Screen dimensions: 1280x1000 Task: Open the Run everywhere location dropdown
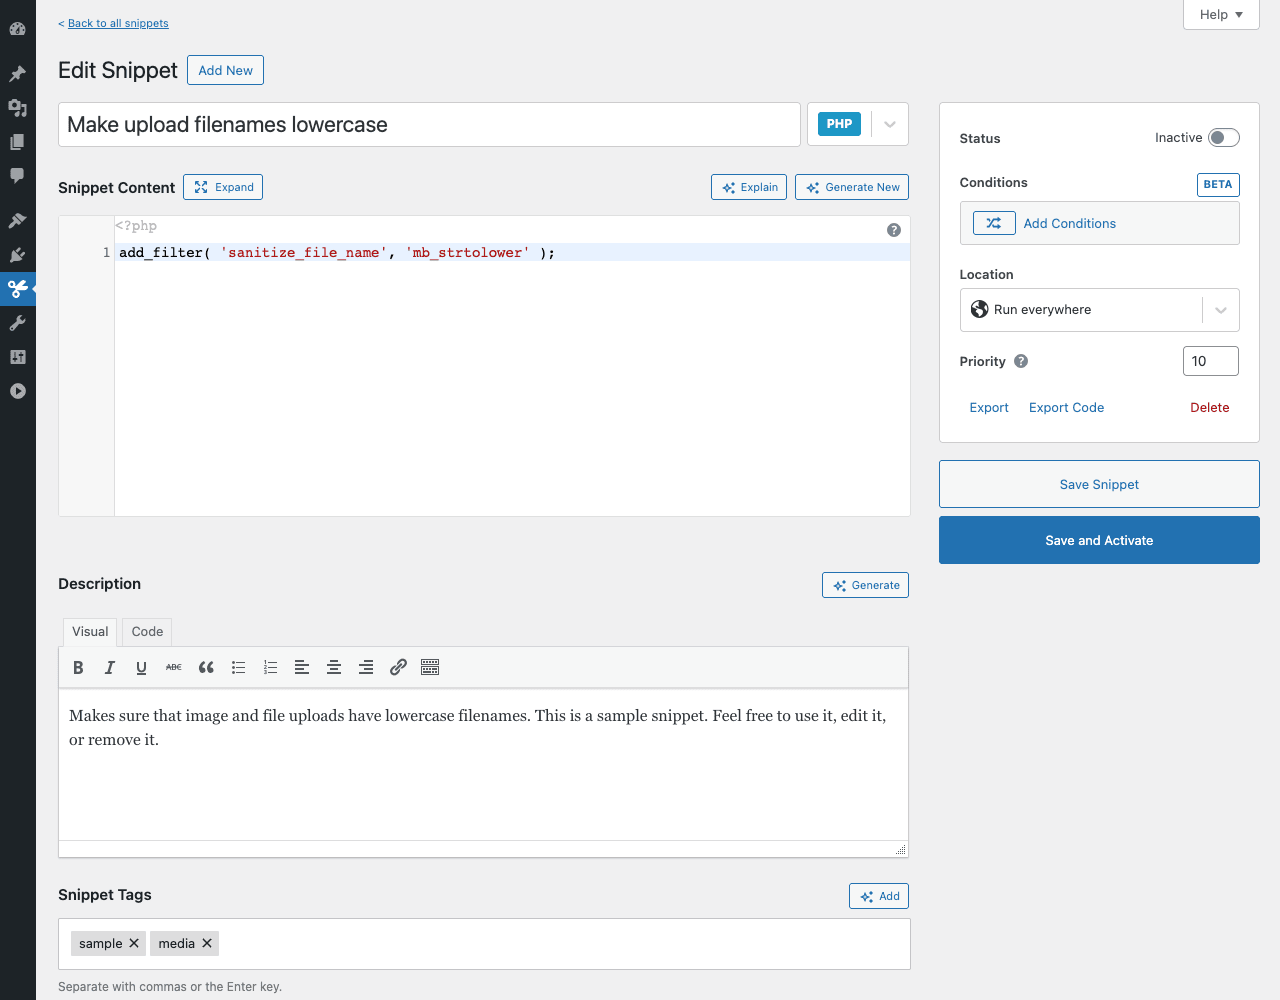click(x=1099, y=310)
